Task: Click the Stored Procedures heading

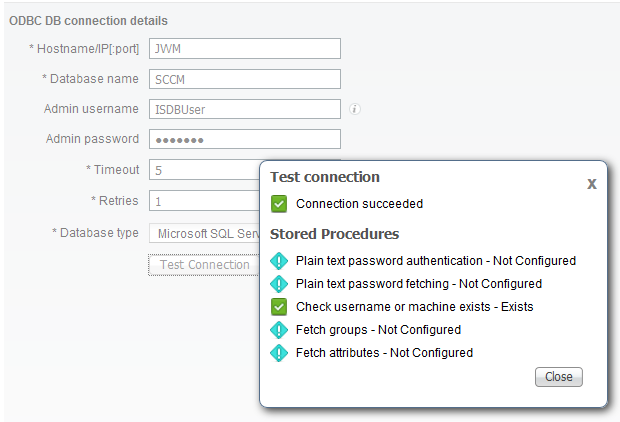Action: click(x=335, y=234)
